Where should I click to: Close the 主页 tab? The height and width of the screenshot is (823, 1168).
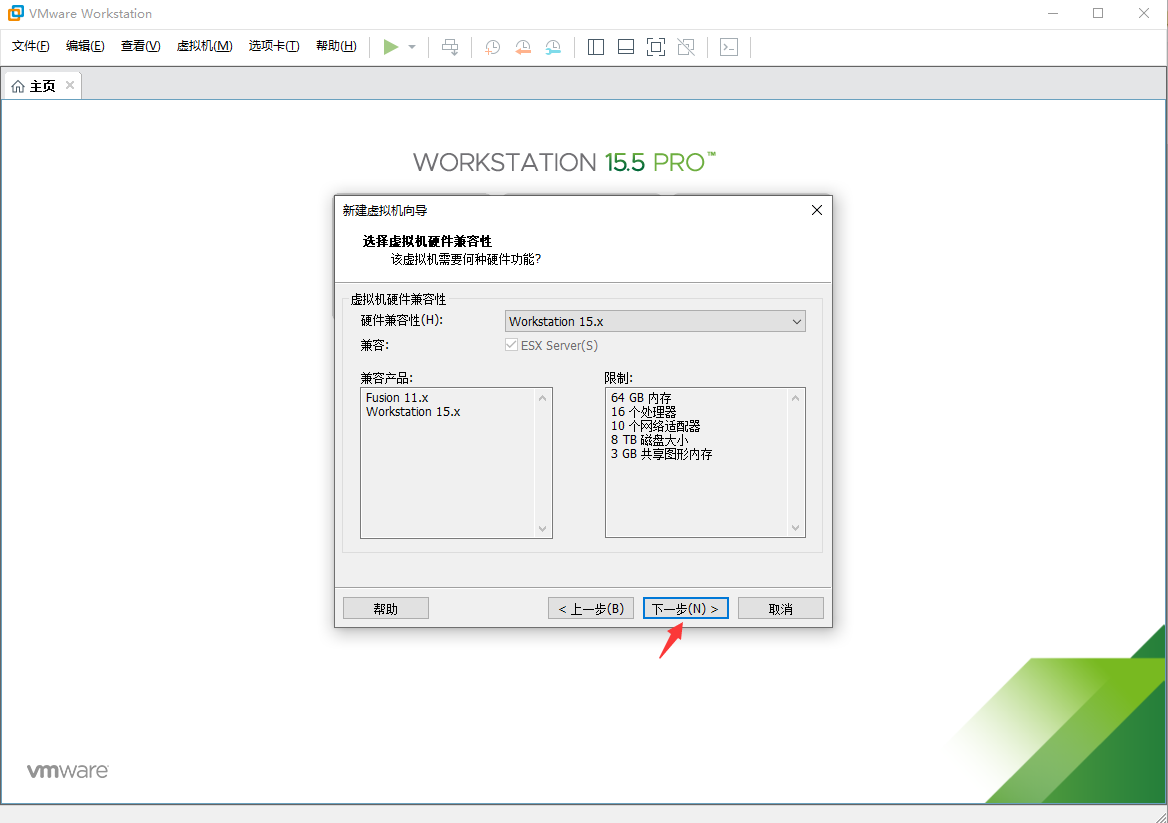[69, 85]
